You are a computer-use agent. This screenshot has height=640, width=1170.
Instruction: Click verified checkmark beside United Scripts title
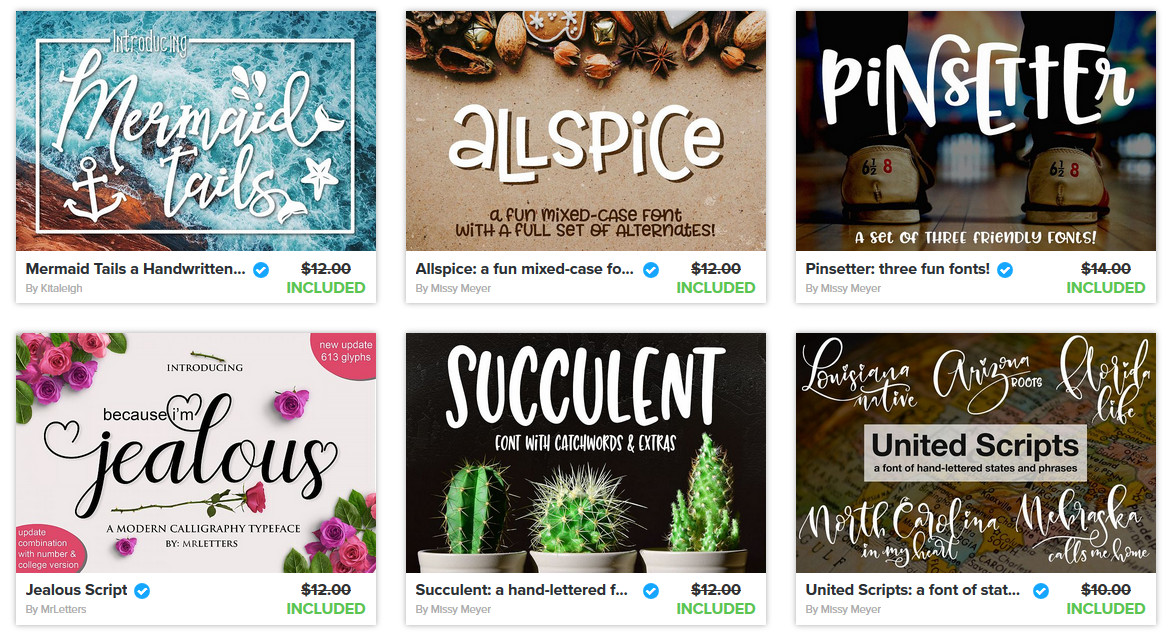(1041, 591)
